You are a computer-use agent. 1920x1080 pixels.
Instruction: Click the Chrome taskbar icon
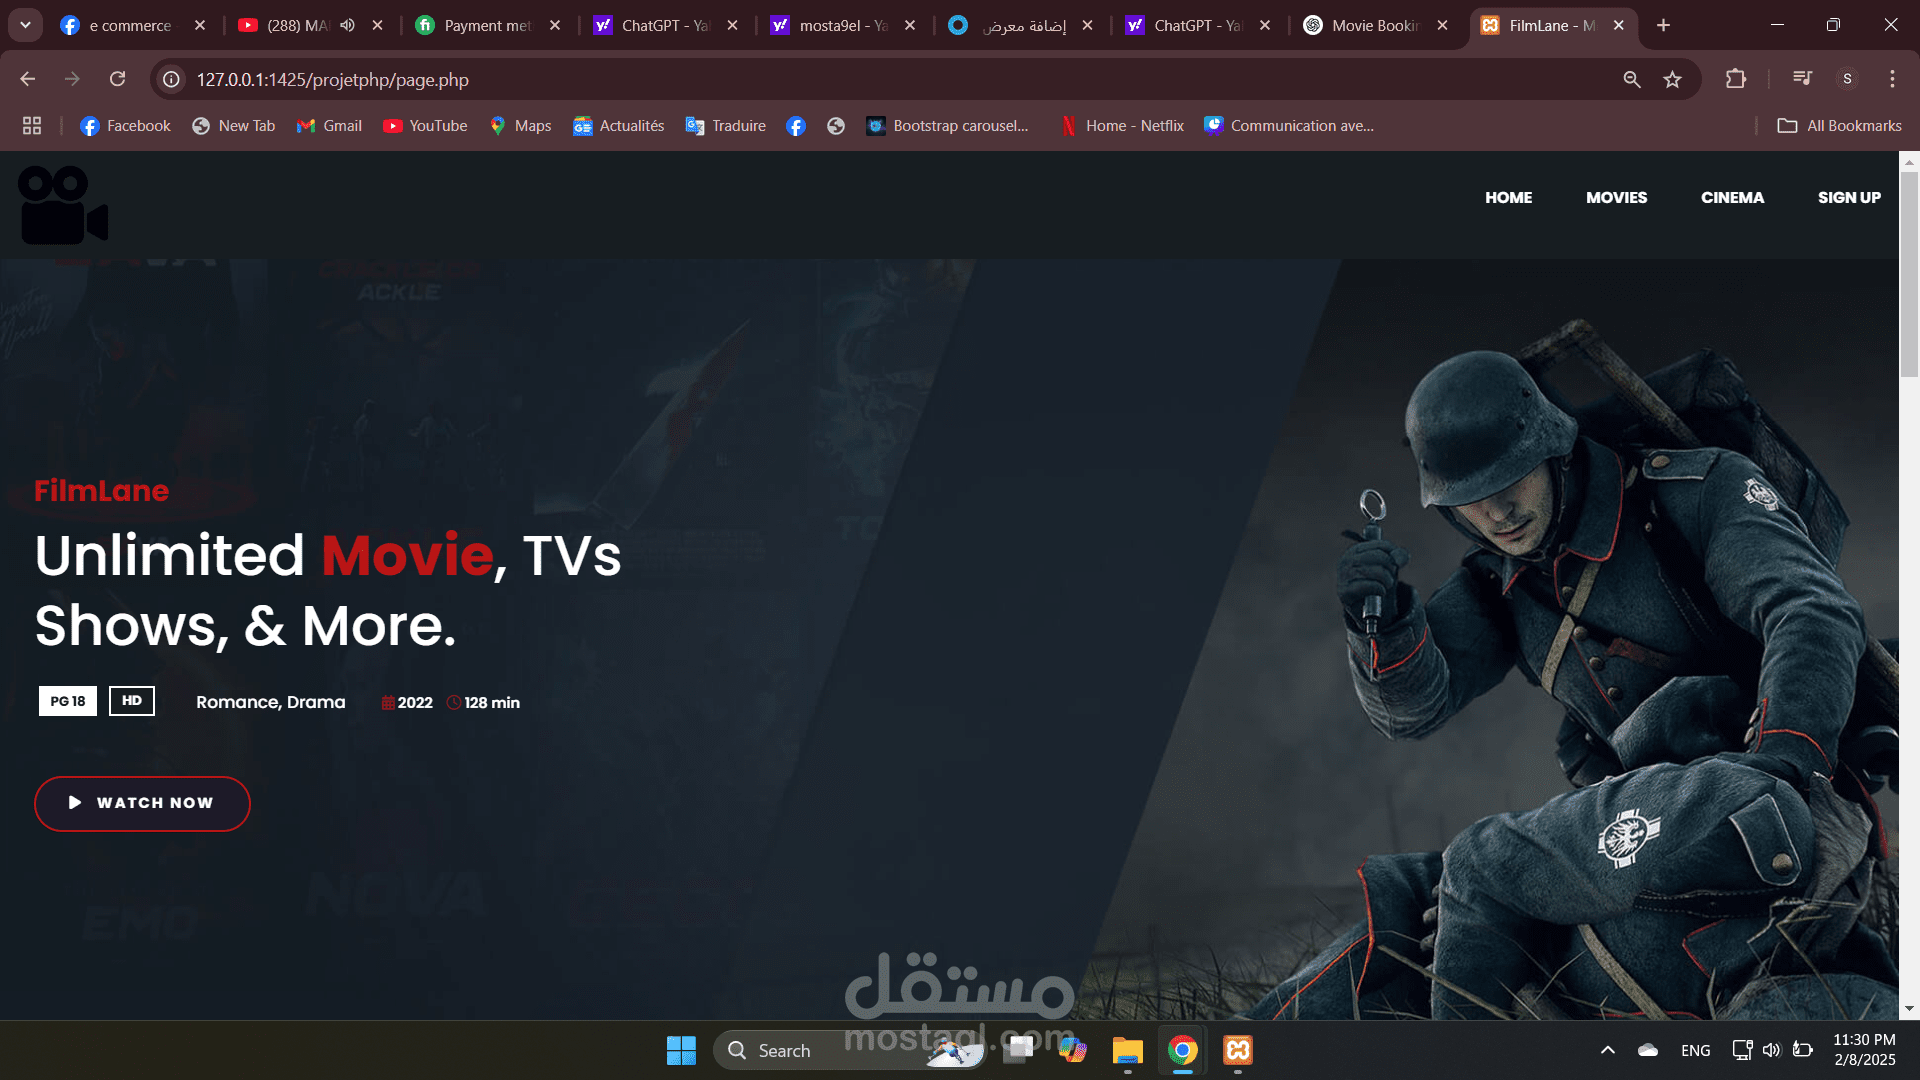[x=1182, y=1050]
